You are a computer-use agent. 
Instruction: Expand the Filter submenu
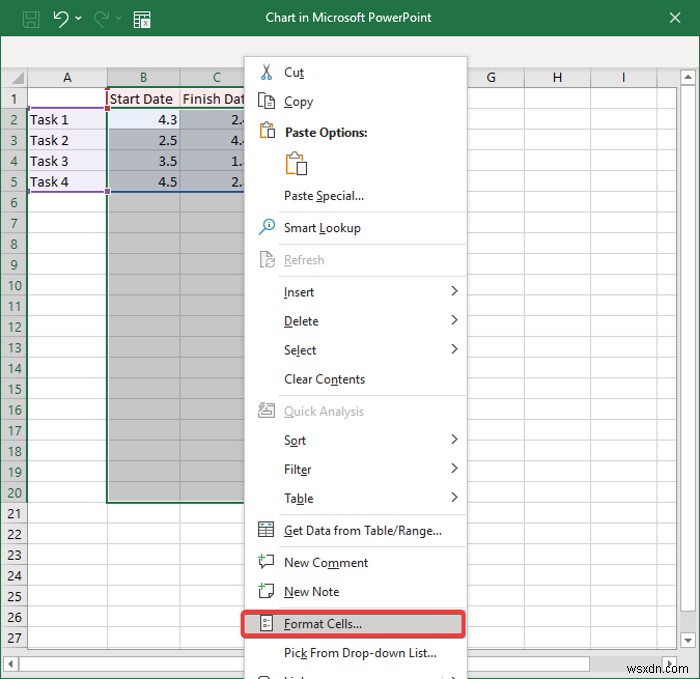pyautogui.click(x=454, y=468)
